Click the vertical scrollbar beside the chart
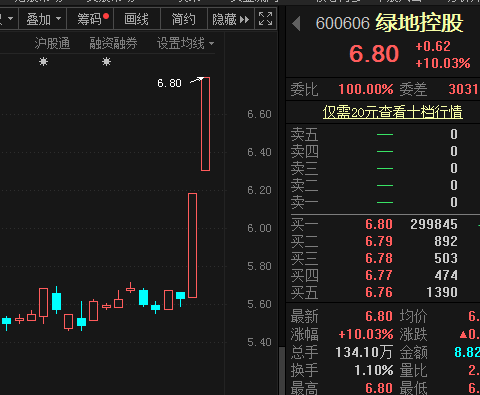The width and height of the screenshot is (480, 395). [x=282, y=371]
